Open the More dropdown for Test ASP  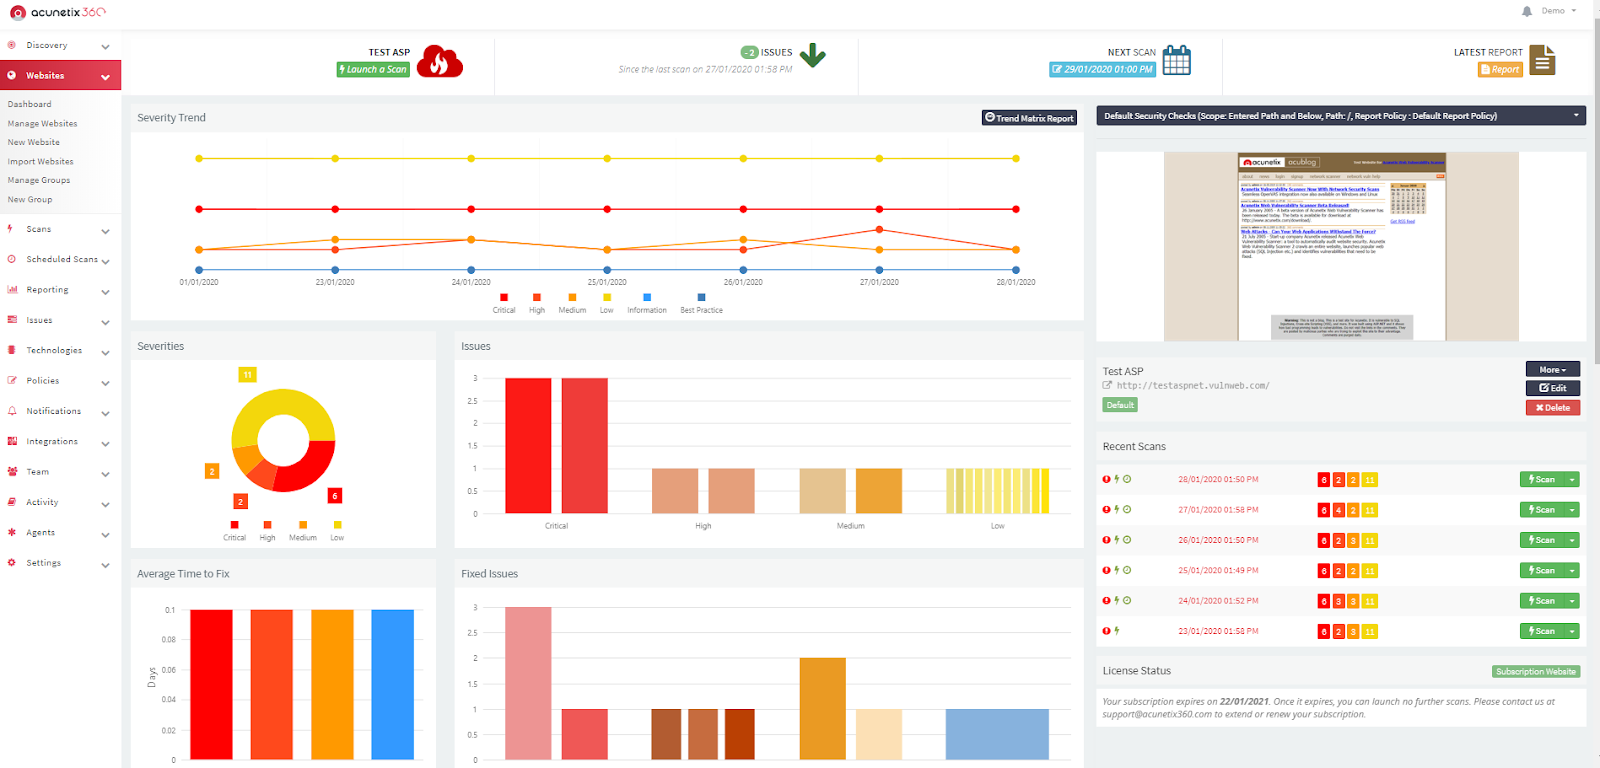tap(1553, 369)
